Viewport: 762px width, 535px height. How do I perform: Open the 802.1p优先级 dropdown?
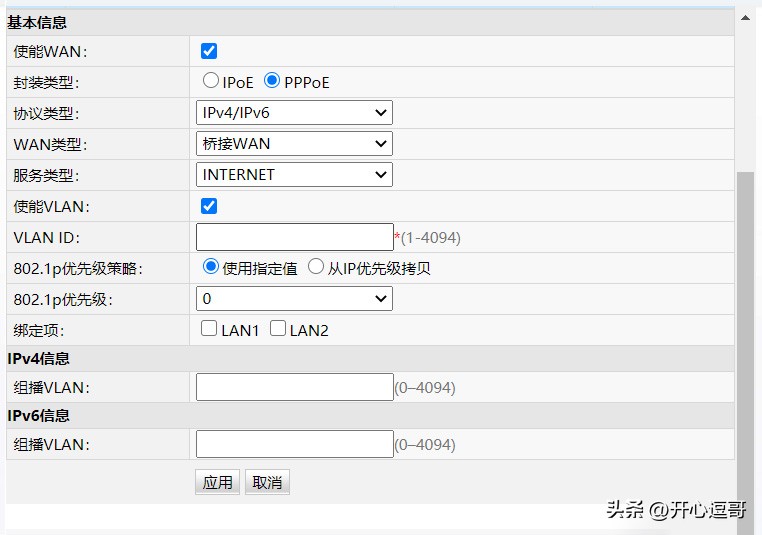(294, 298)
